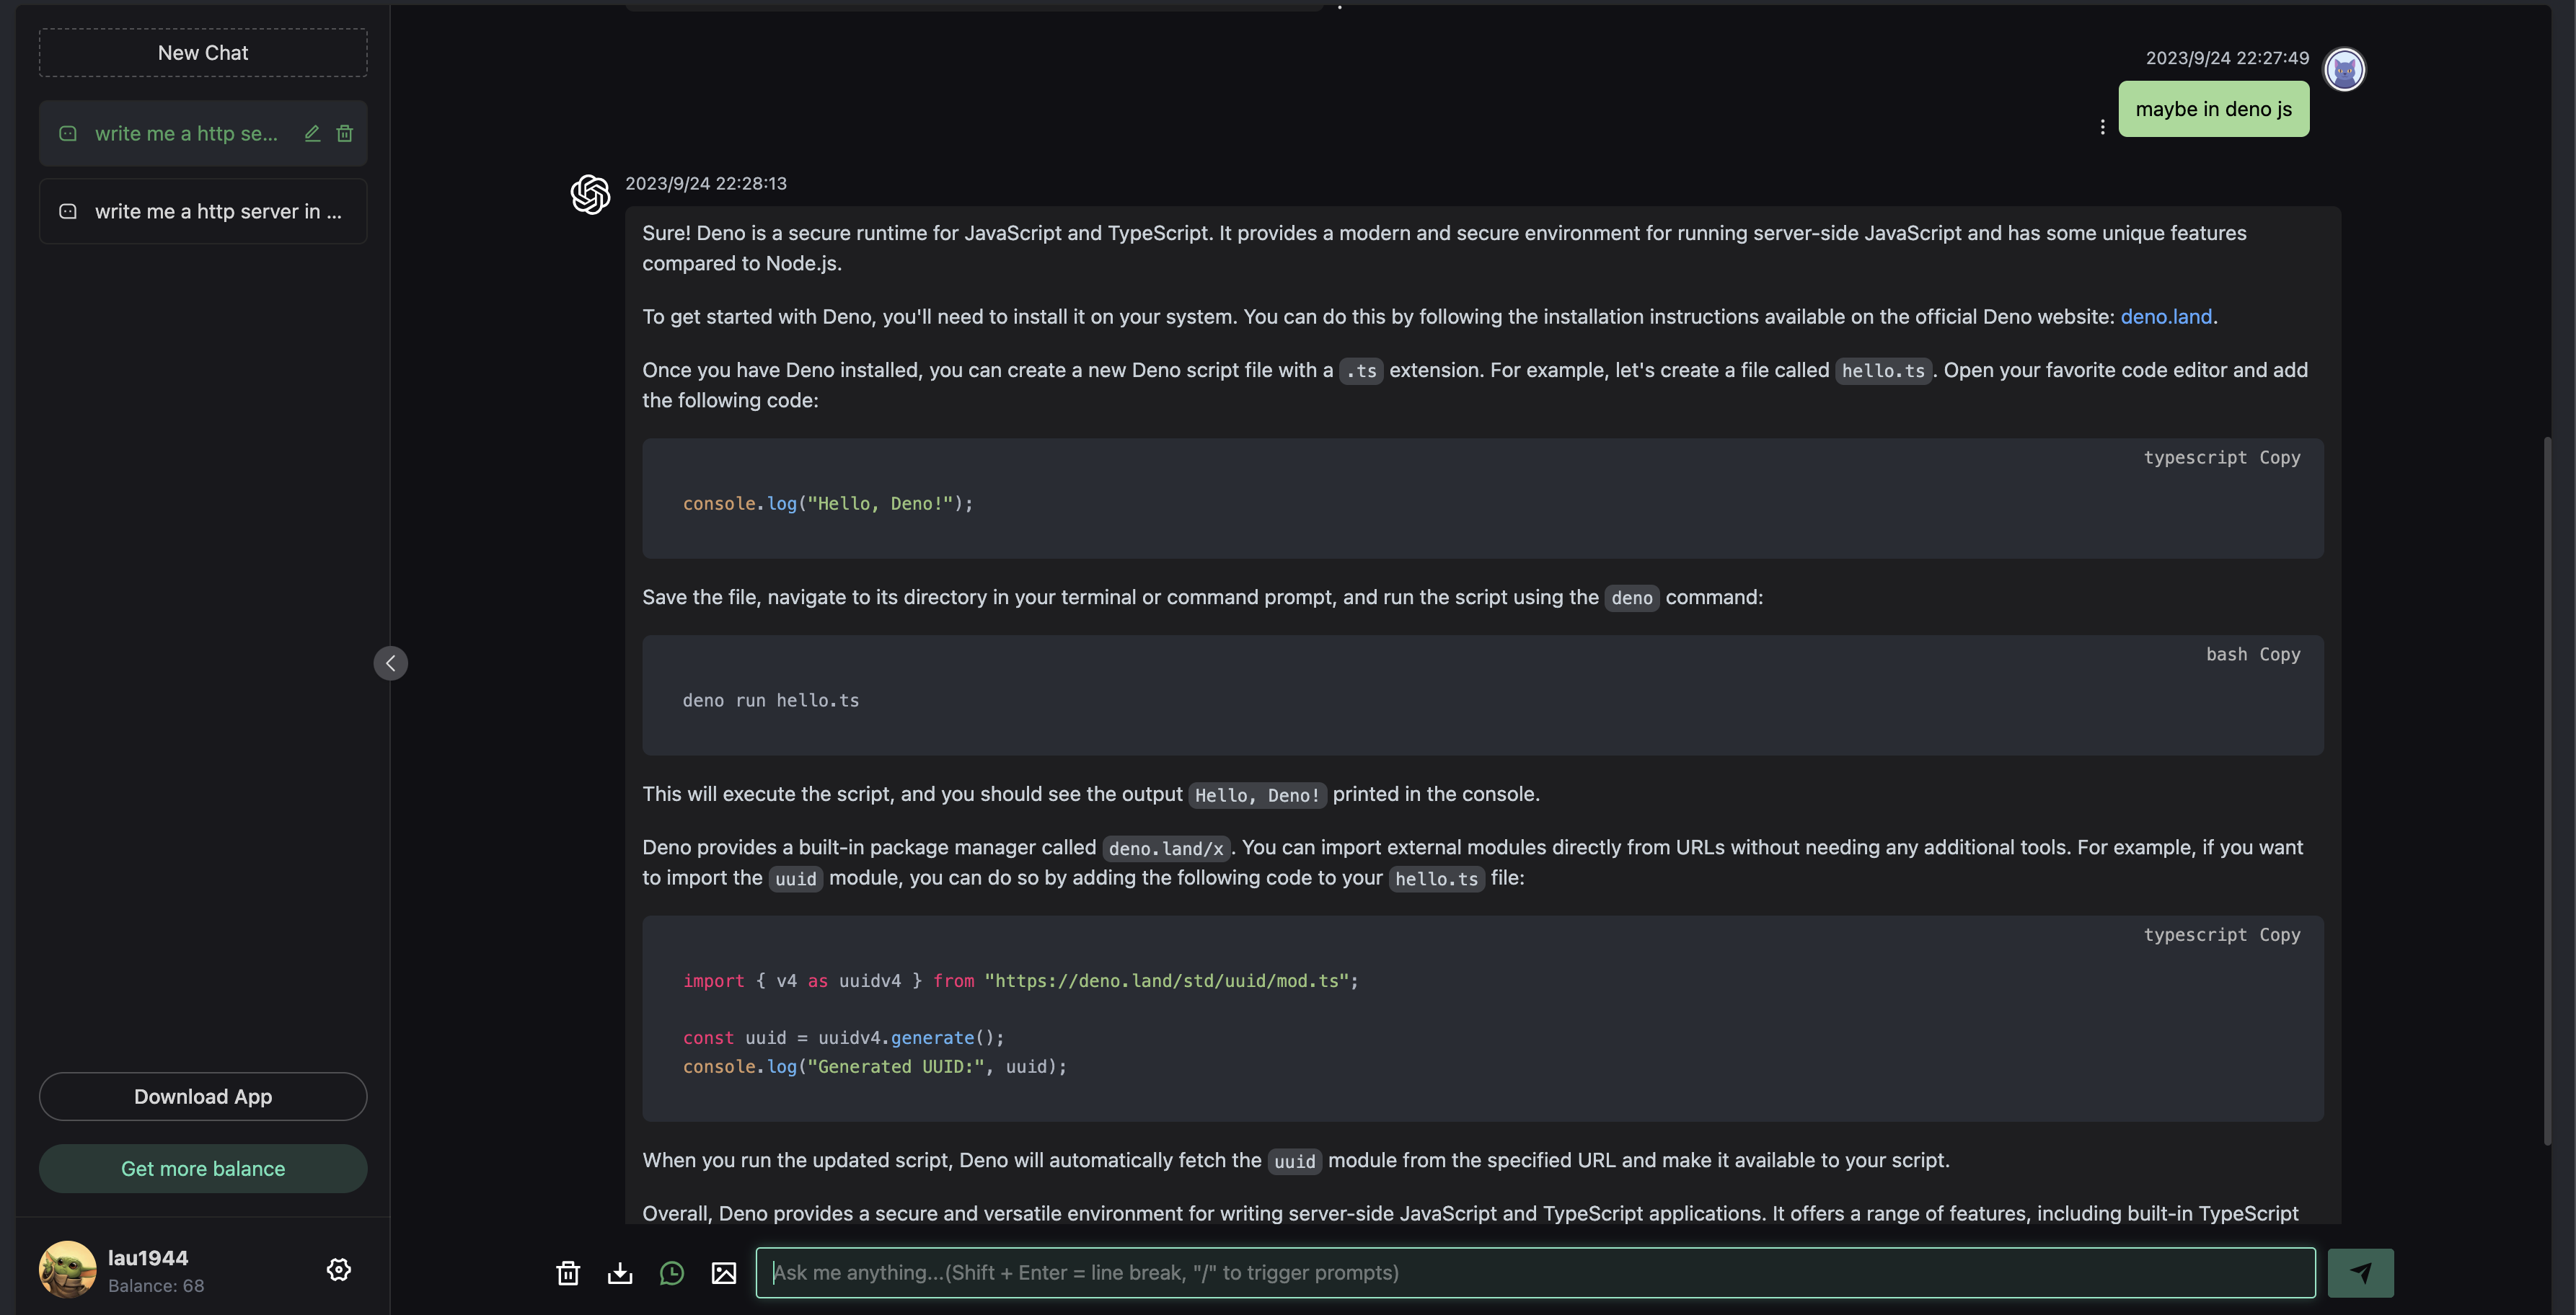Click the ChatGPT logo beside the response

(x=591, y=194)
